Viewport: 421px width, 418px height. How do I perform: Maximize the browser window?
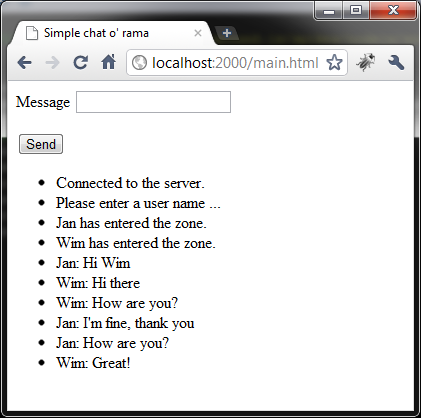(356, 11)
